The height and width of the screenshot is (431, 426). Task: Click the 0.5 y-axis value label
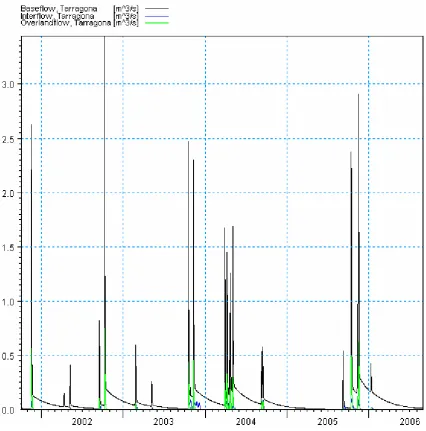pos(8,356)
